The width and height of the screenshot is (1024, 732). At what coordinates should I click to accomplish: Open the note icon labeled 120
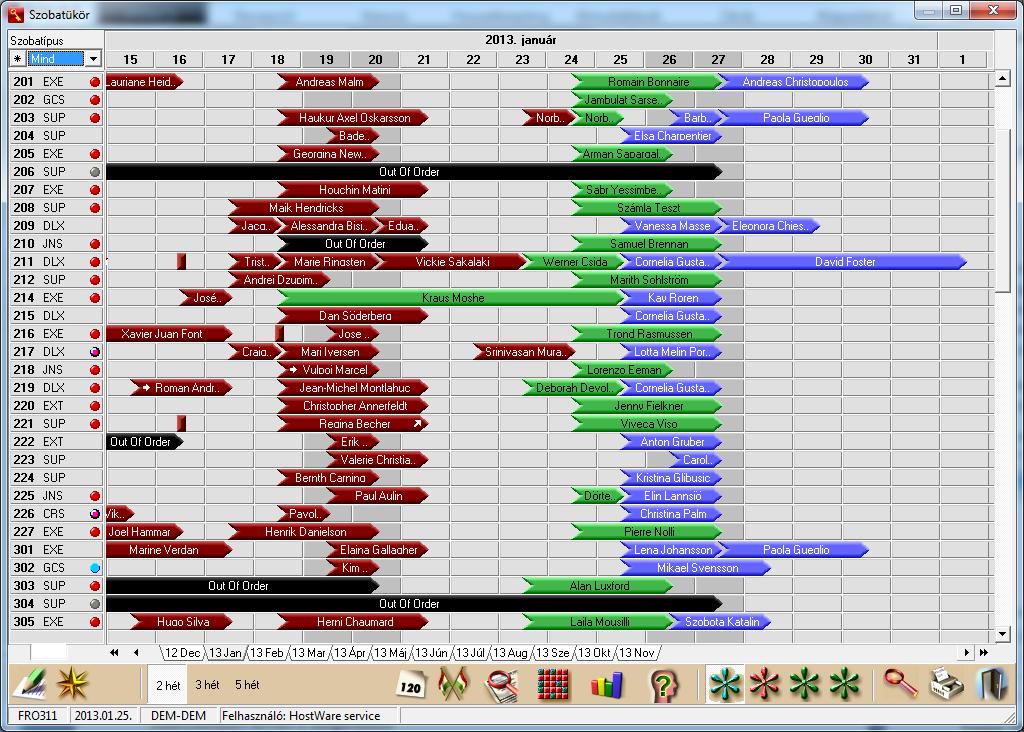tap(410, 686)
